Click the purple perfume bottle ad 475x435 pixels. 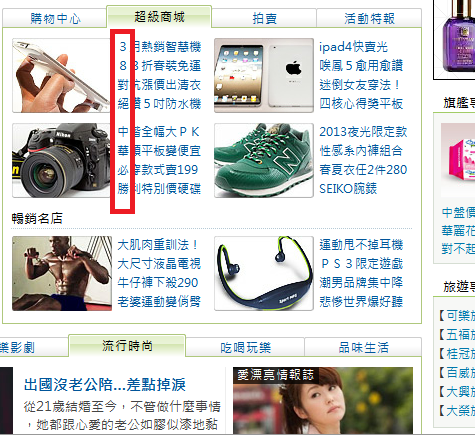pyautogui.click(x=454, y=39)
